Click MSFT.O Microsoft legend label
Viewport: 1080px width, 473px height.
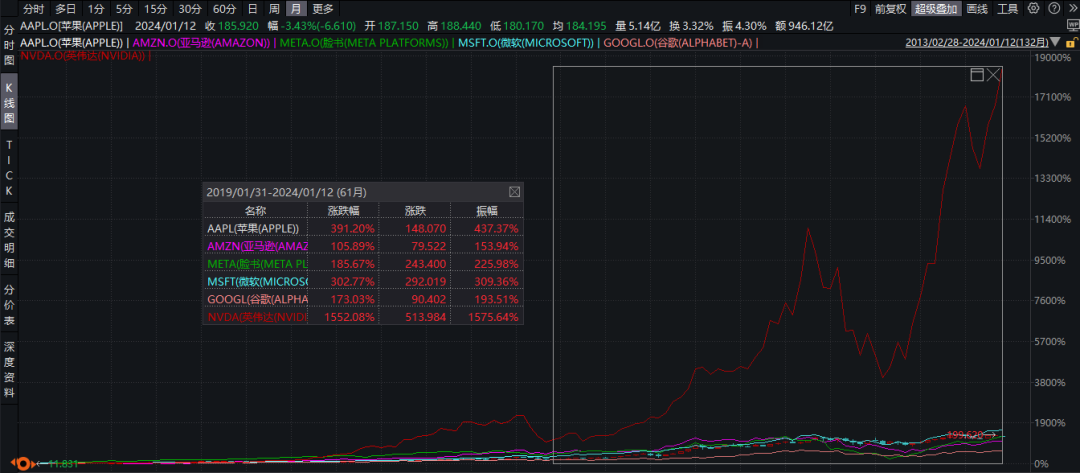click(x=526, y=43)
